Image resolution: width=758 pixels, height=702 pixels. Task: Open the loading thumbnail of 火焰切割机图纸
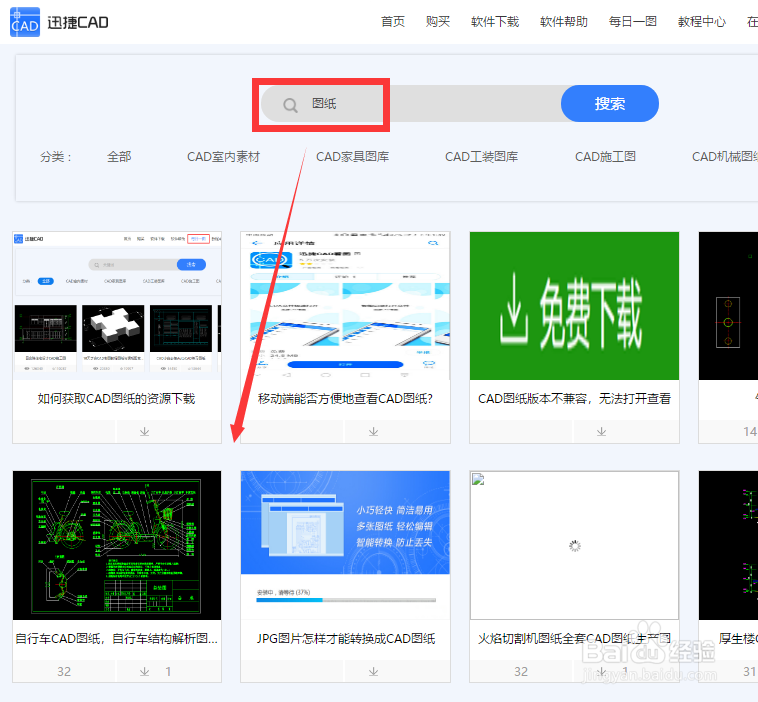[574, 545]
